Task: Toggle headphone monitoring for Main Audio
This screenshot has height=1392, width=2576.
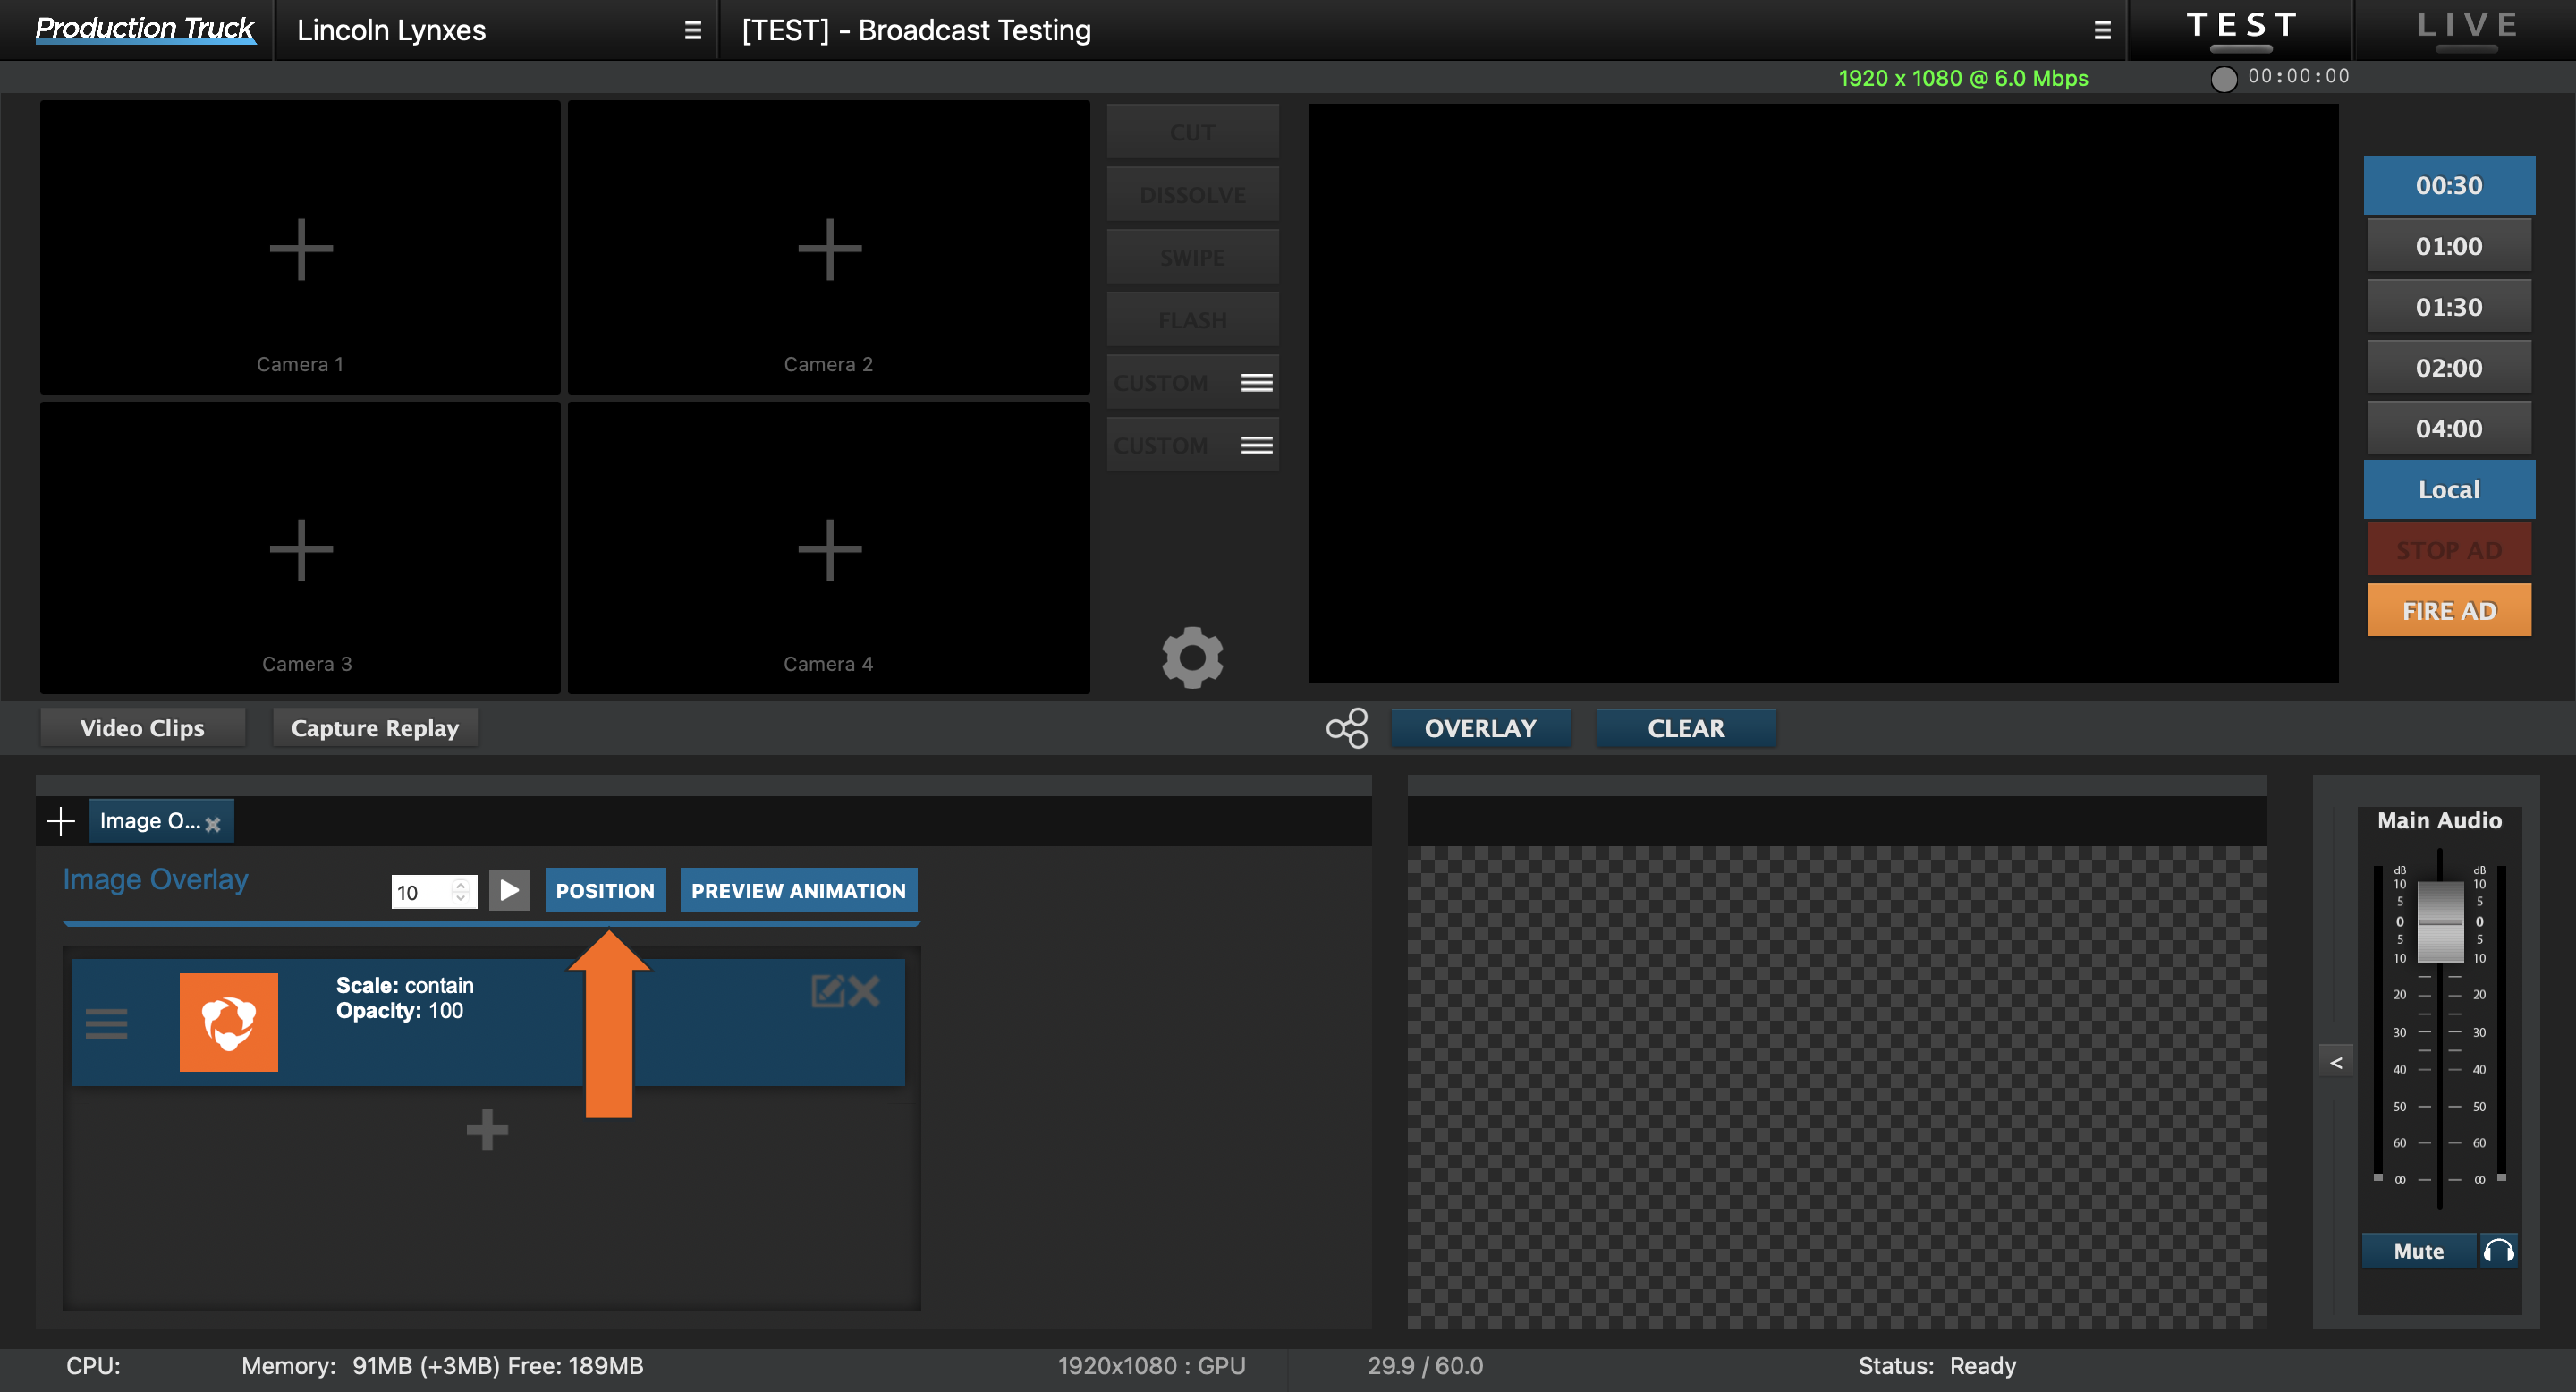Action: click(x=2498, y=1250)
